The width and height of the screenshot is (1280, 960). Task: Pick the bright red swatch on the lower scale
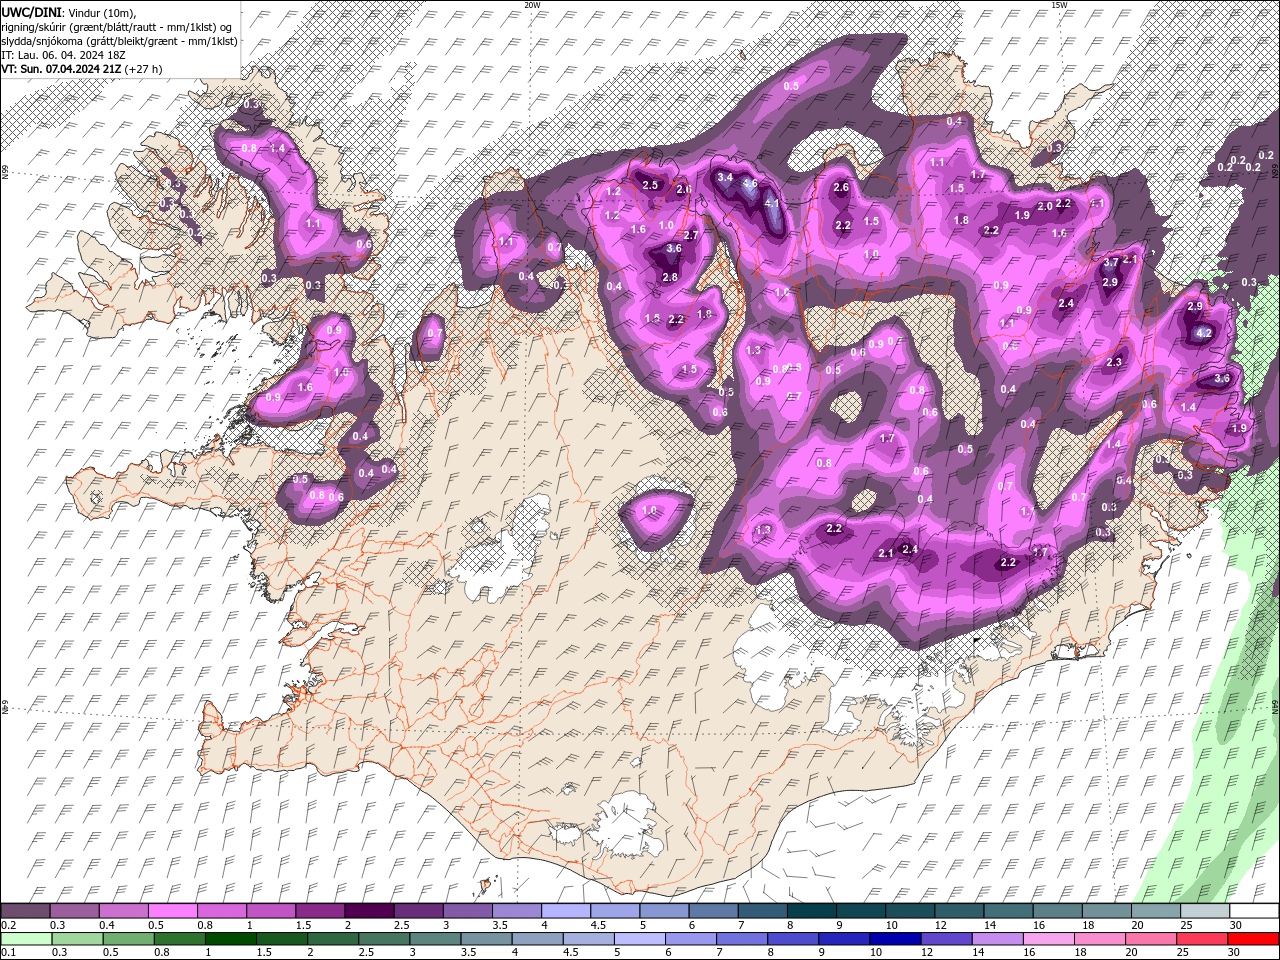pyautogui.click(x=1253, y=938)
